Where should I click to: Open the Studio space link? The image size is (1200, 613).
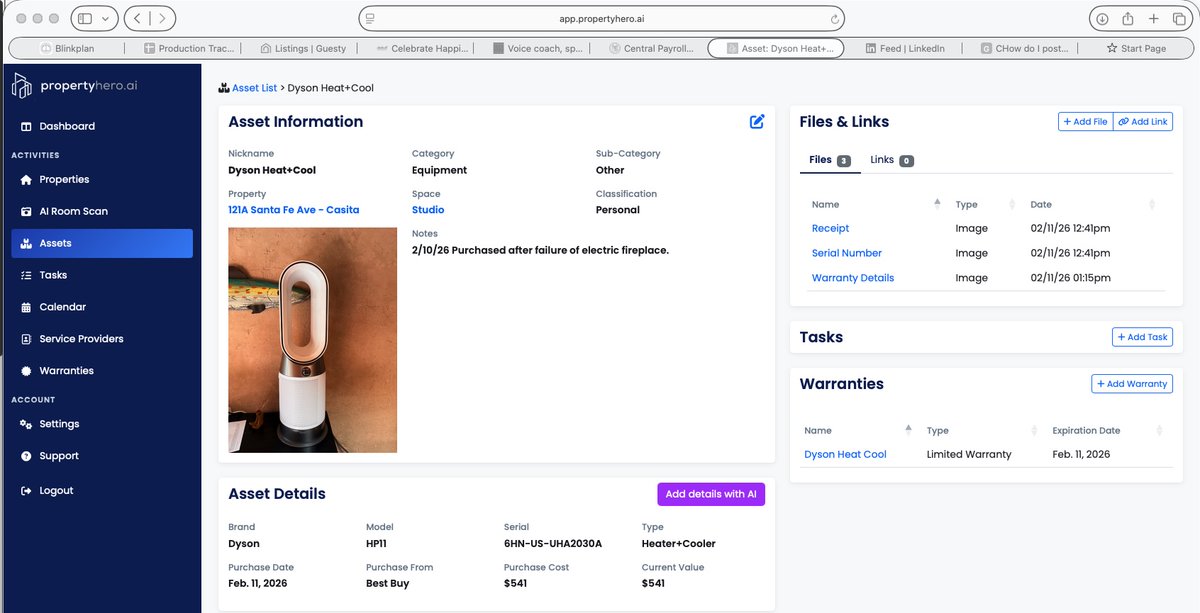pyautogui.click(x=428, y=210)
